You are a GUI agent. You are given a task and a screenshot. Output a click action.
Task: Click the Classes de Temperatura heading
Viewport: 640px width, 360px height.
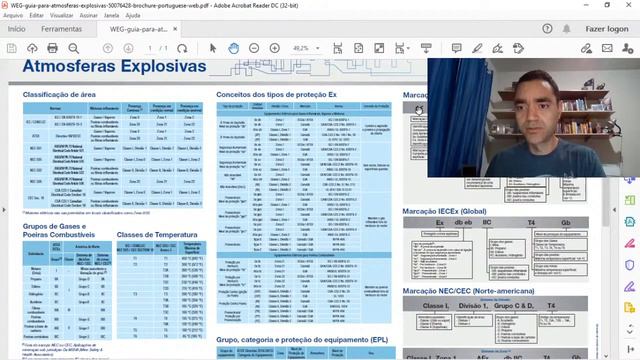(x=157, y=235)
